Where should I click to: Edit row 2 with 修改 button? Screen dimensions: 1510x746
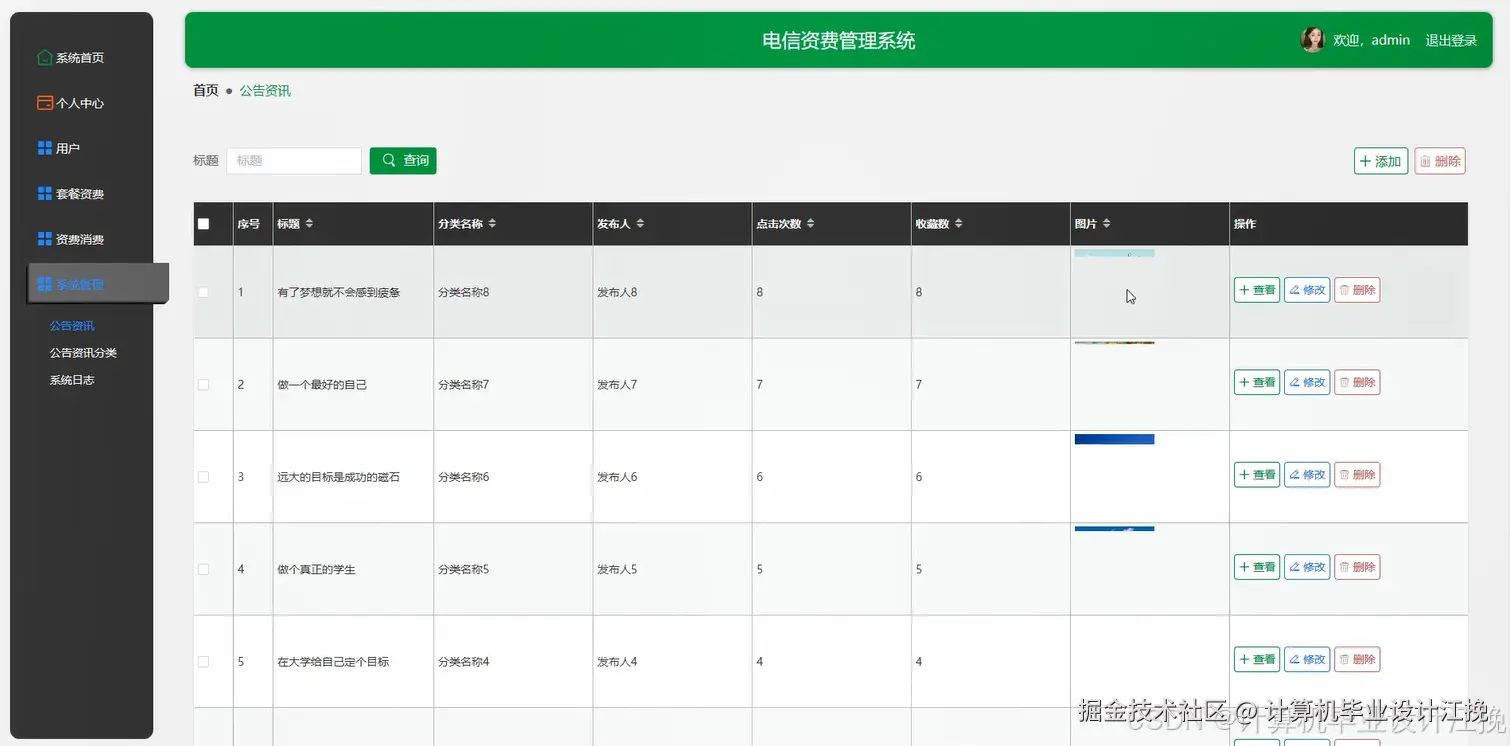point(1307,382)
